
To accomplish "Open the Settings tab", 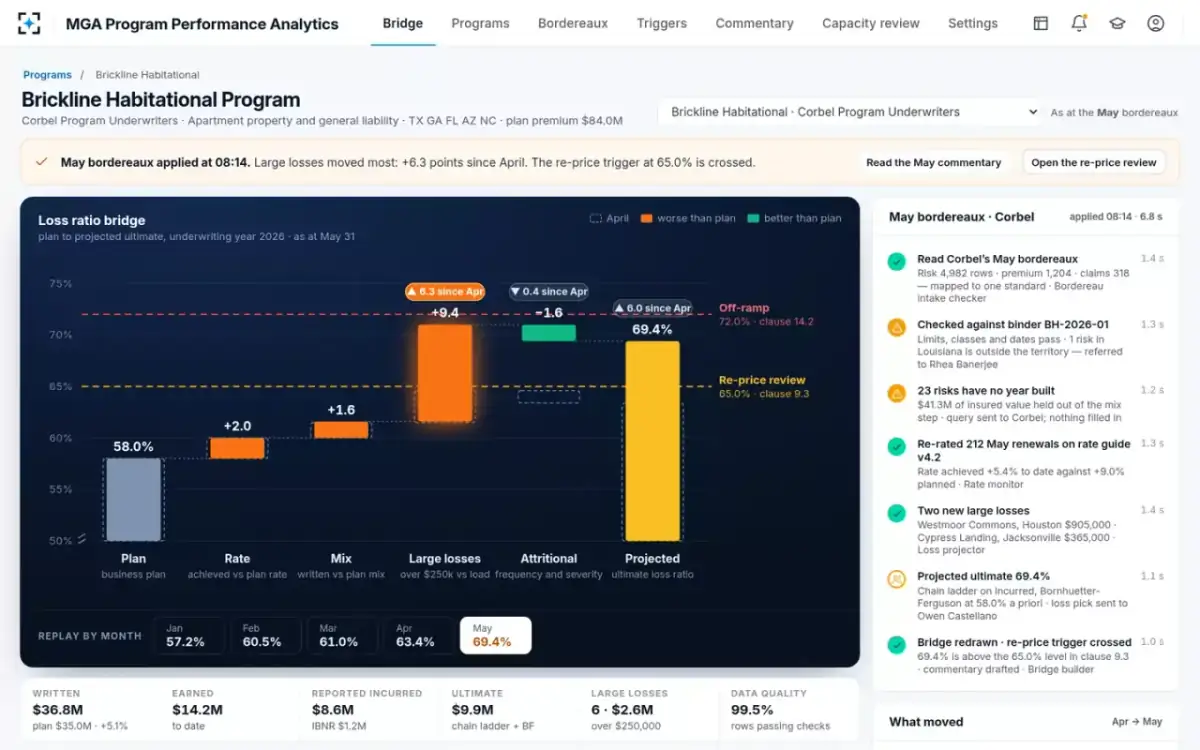I will pyautogui.click(x=973, y=23).
